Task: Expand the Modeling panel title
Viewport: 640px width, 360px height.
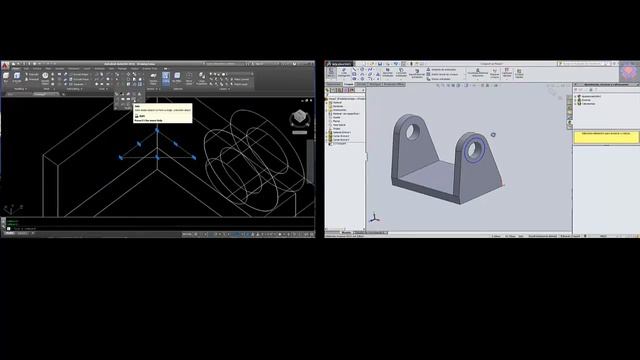Action: tap(20, 89)
